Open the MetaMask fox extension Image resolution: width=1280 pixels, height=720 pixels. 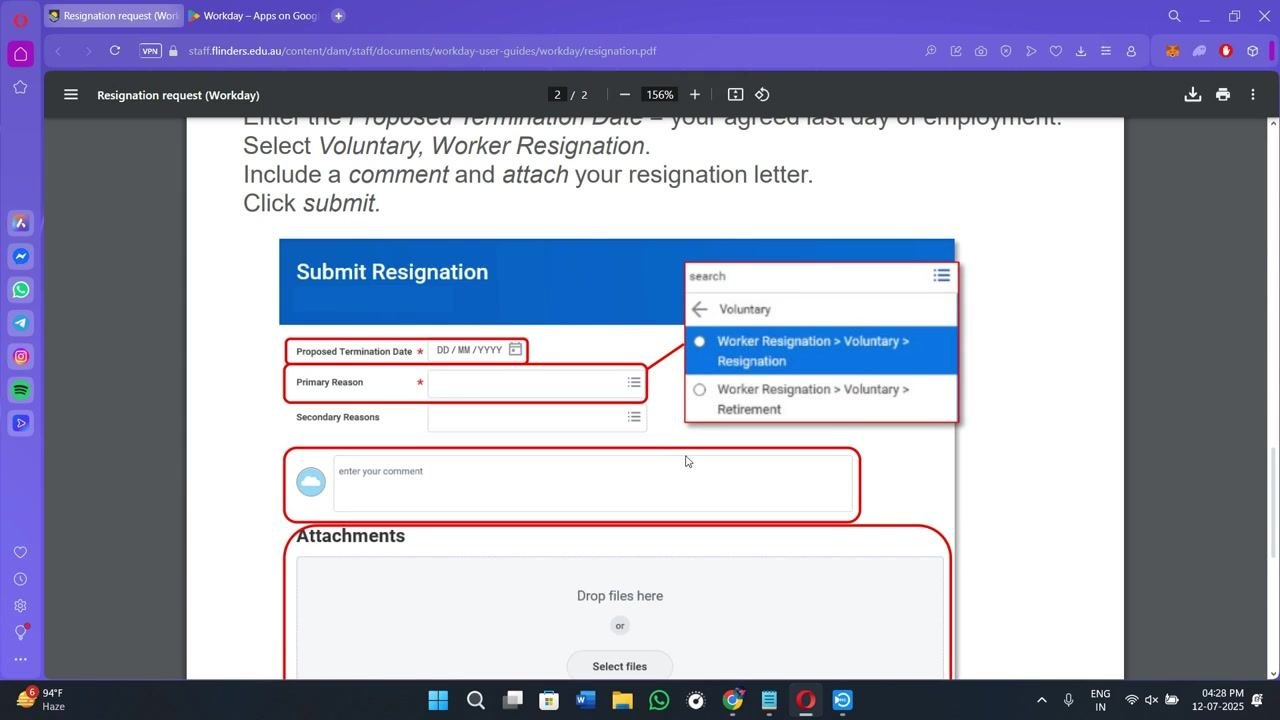click(1173, 51)
